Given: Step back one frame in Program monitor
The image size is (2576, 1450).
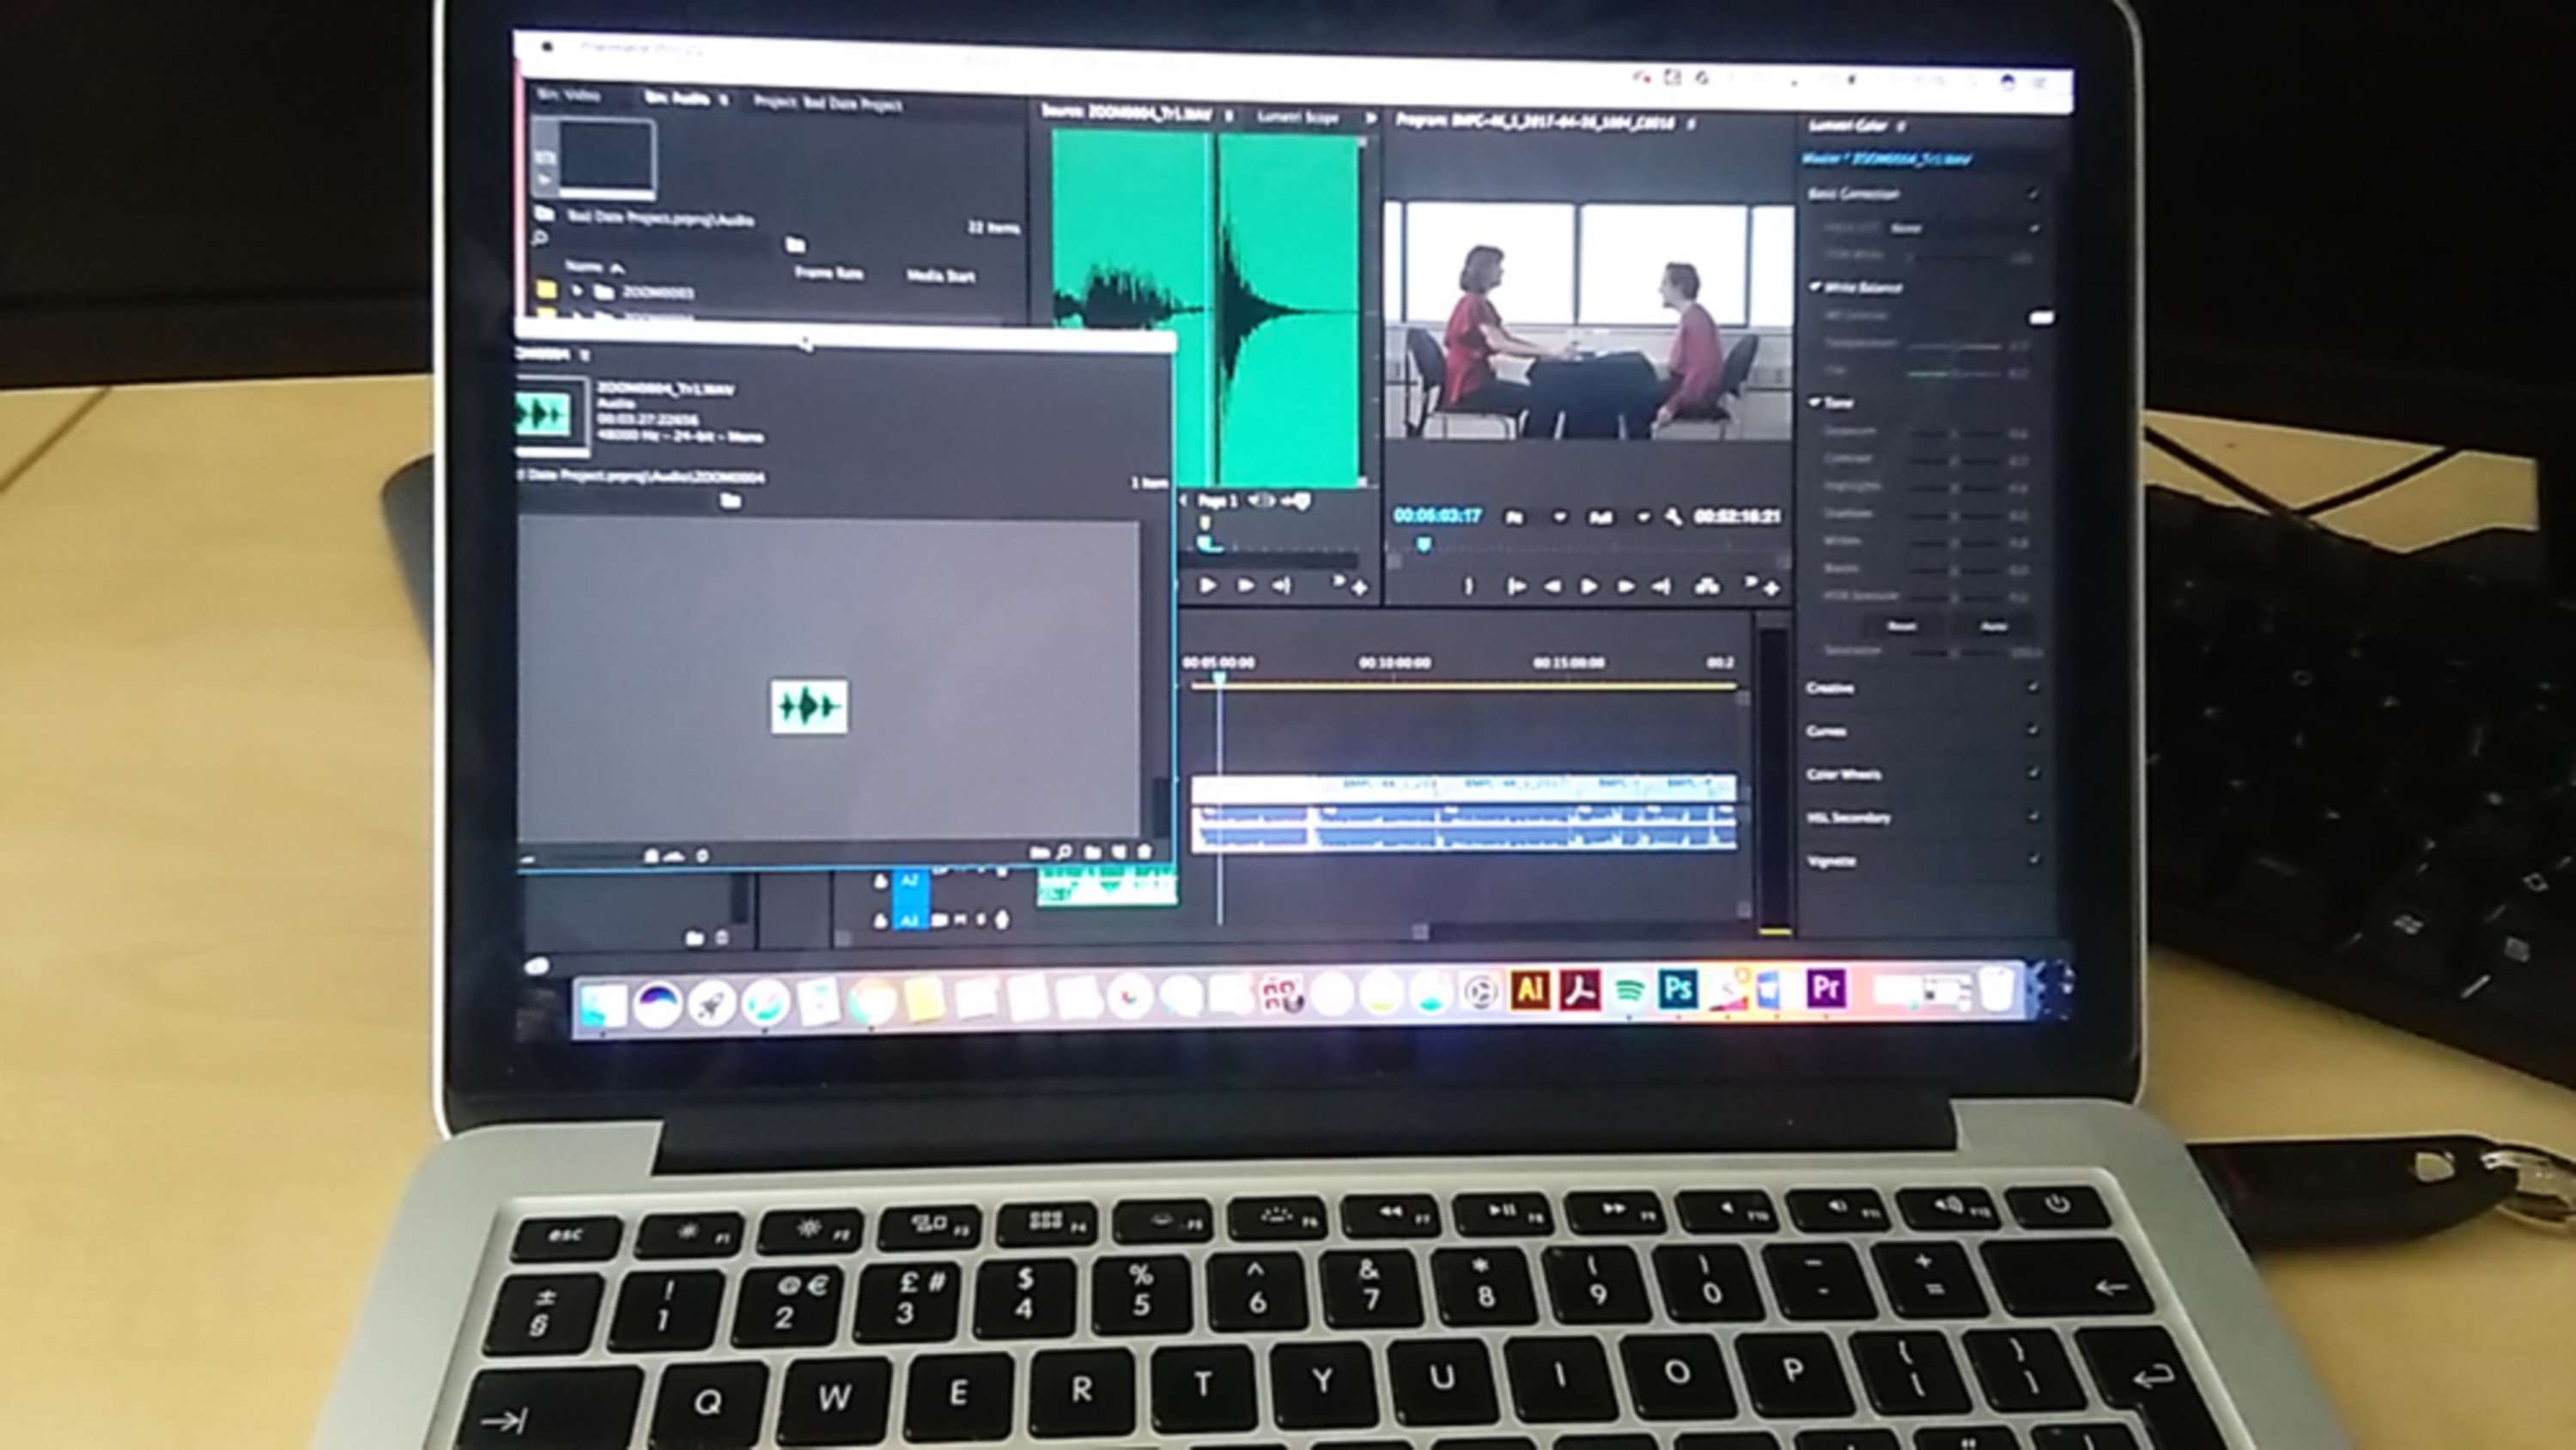Looking at the screenshot, I should coord(1552,587).
